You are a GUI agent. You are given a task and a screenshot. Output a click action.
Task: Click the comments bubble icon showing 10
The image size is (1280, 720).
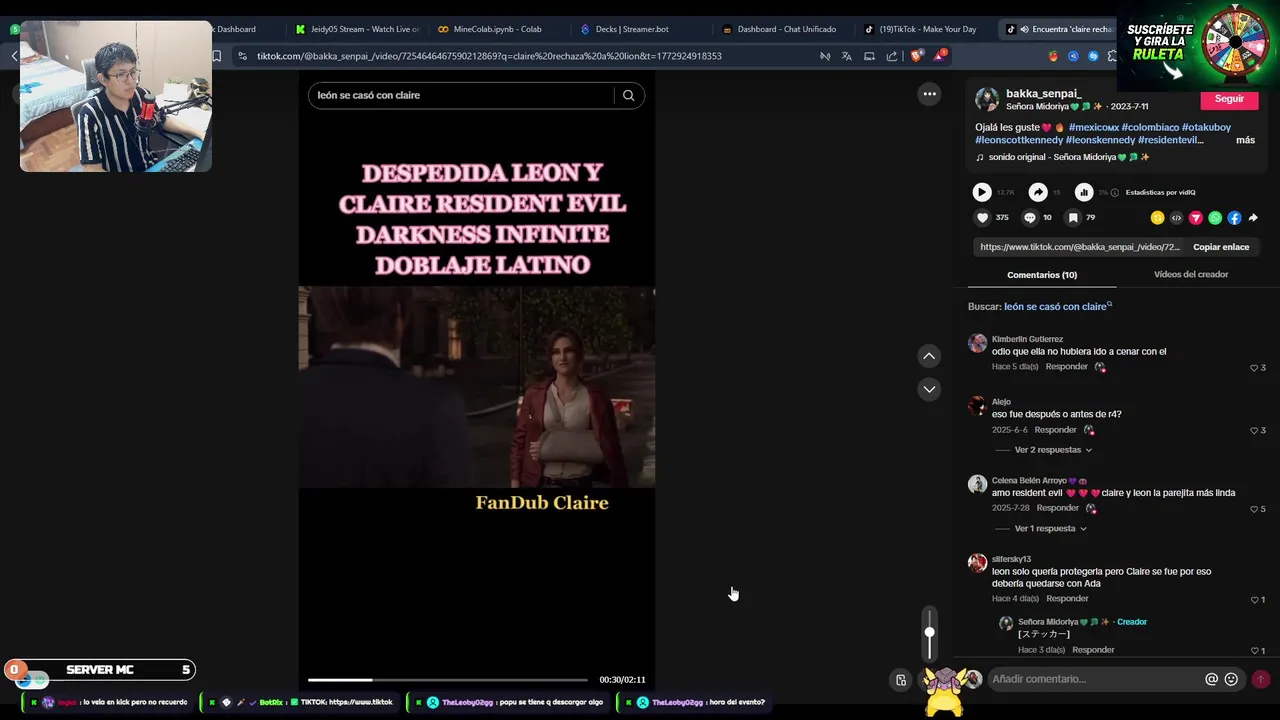(x=1029, y=217)
